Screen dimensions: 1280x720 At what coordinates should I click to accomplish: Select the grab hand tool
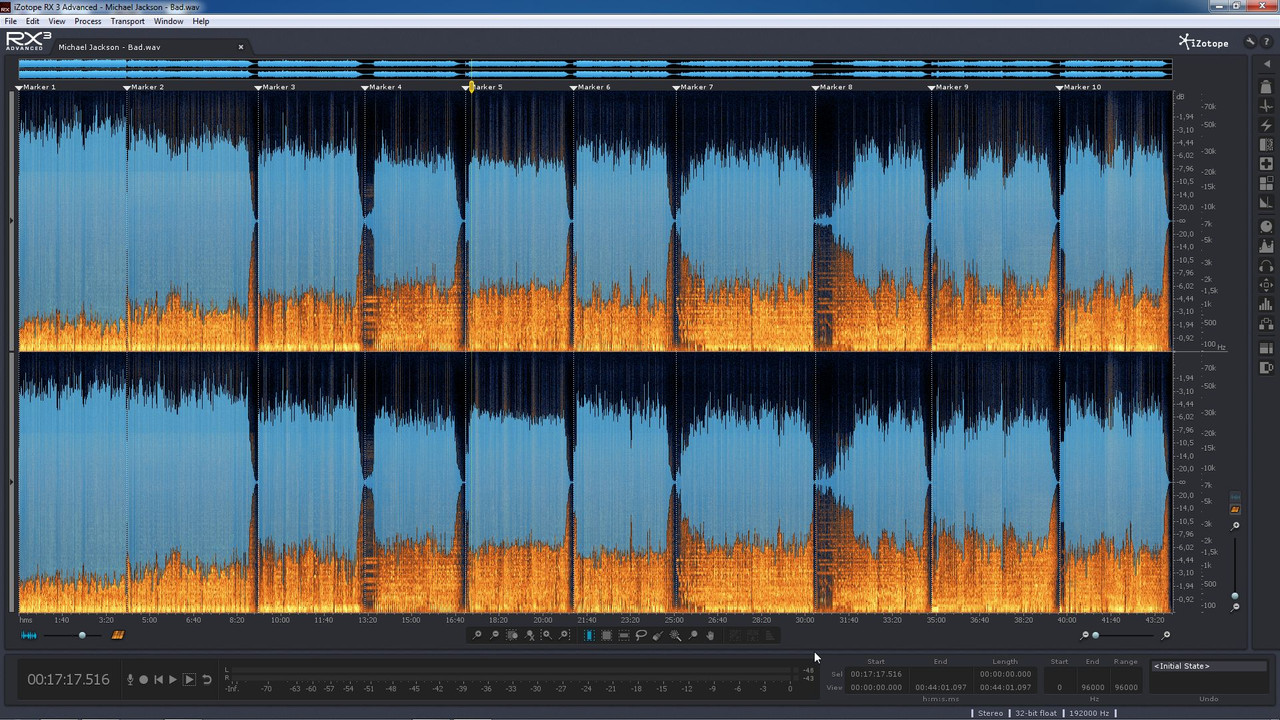pyautogui.click(x=710, y=635)
